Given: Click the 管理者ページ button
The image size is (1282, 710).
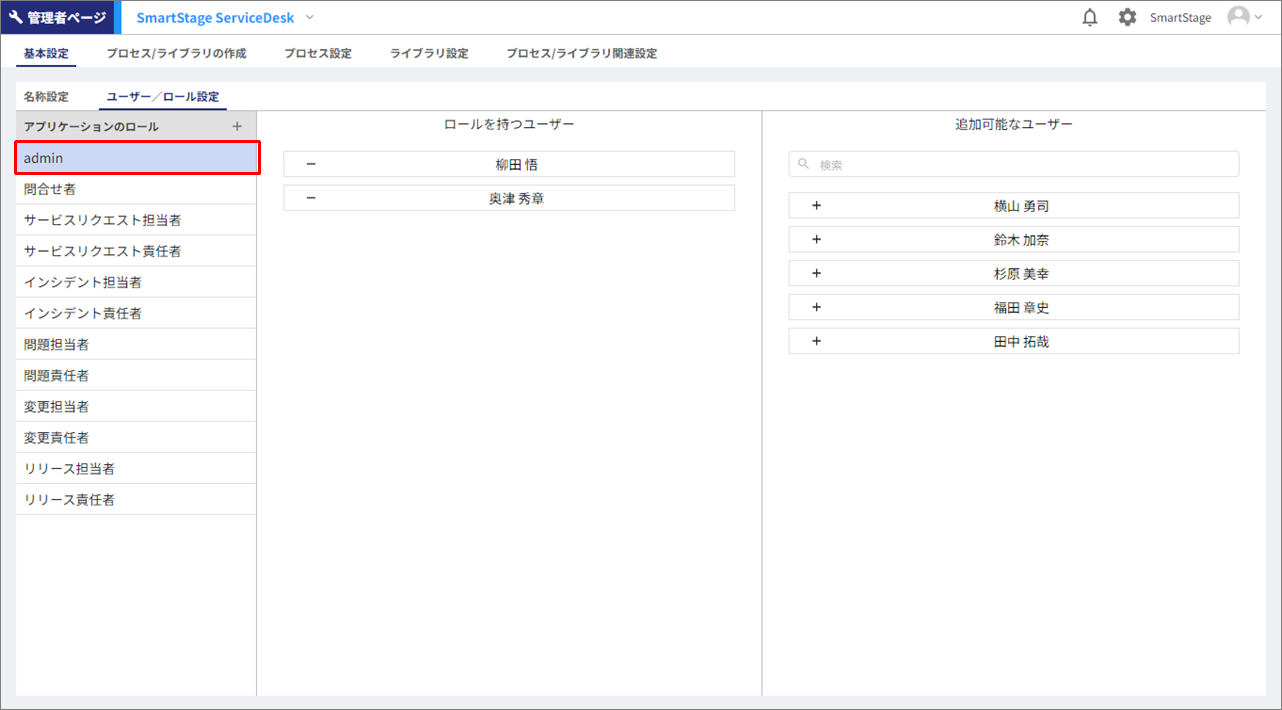Looking at the screenshot, I should point(57,18).
